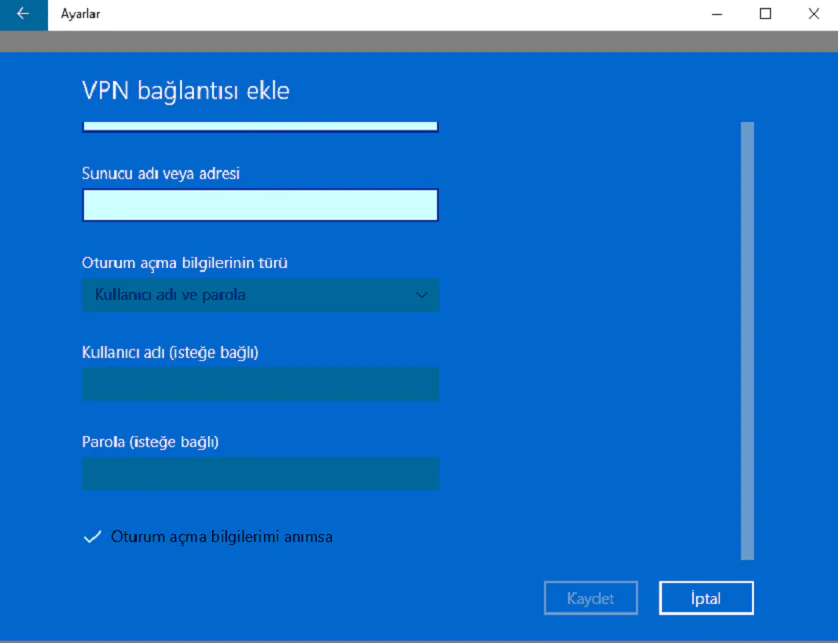The width and height of the screenshot is (838, 643).
Task: Click the 'VPN bağlantısı ekle' heading
Action: (x=186, y=90)
